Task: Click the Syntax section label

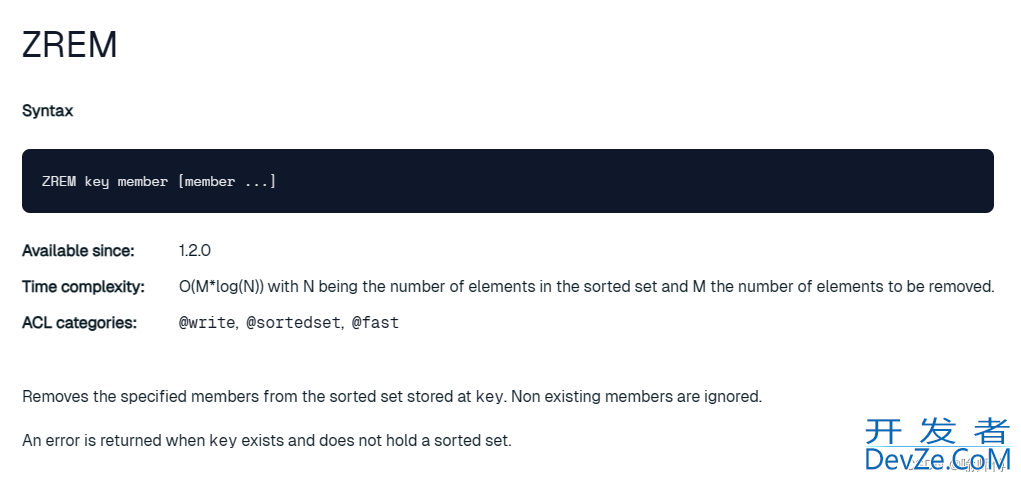Action: 48,111
